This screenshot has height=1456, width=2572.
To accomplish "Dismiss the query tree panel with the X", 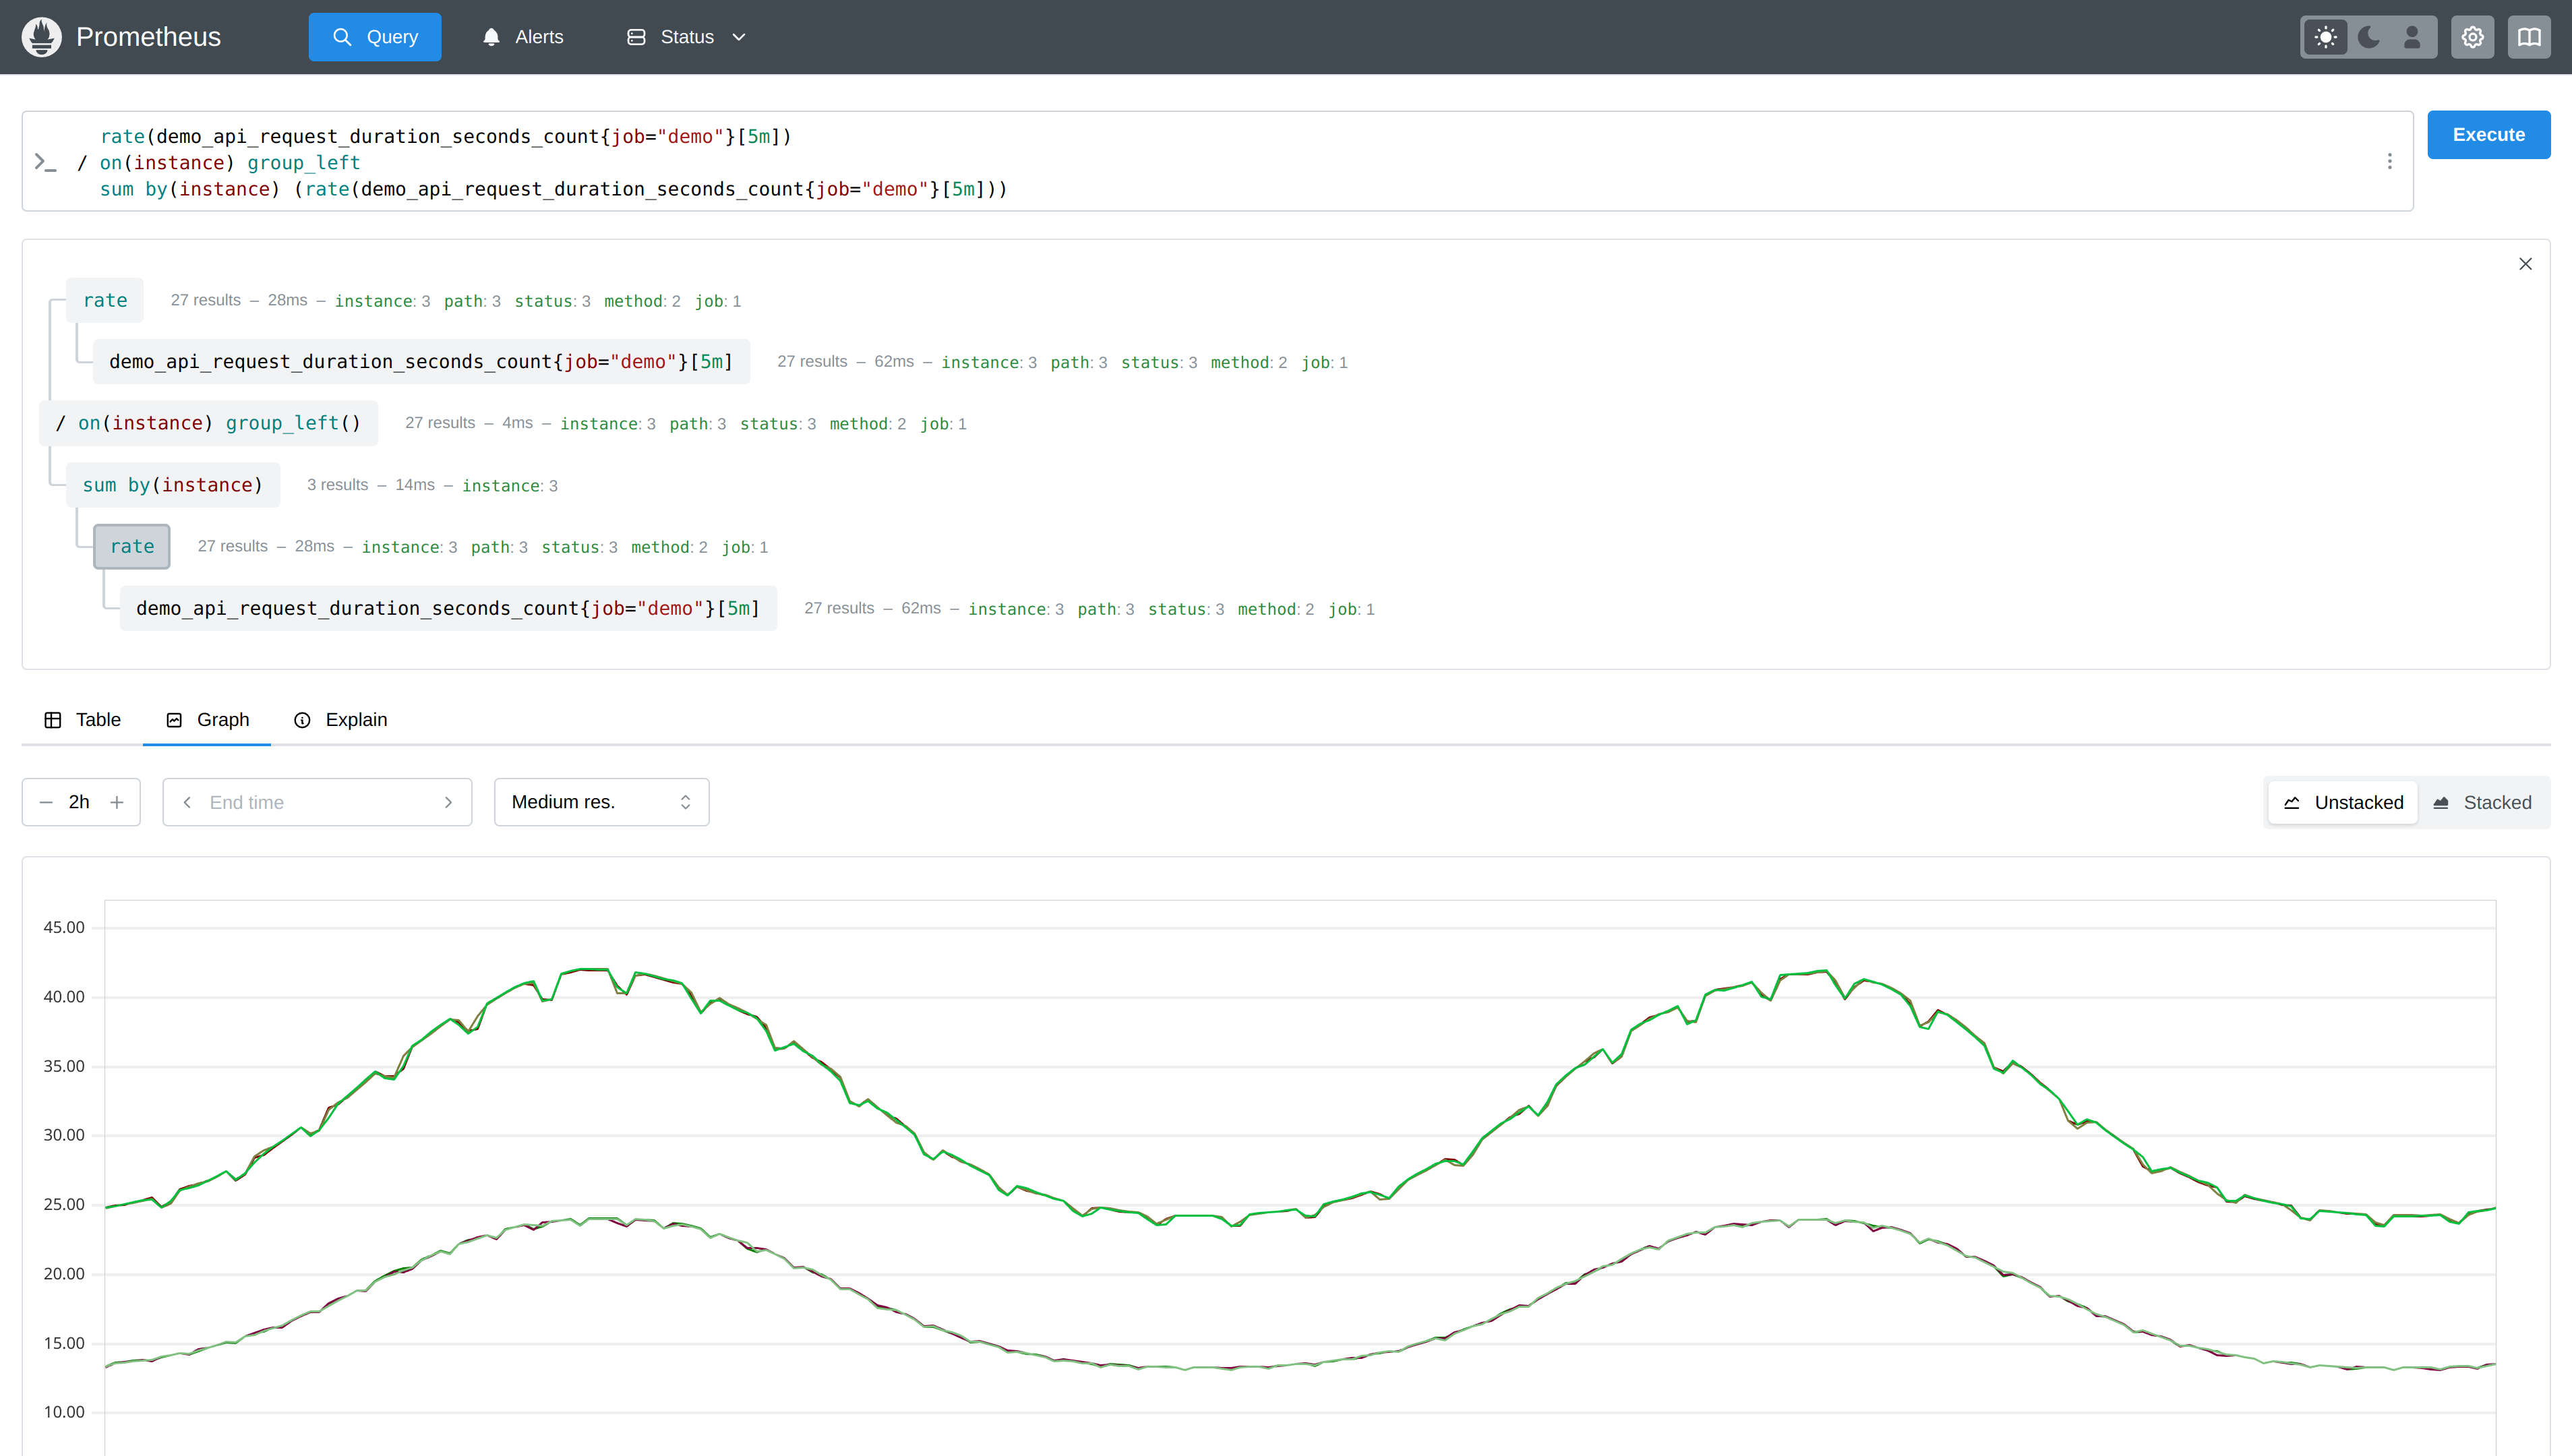I will [x=2526, y=263].
